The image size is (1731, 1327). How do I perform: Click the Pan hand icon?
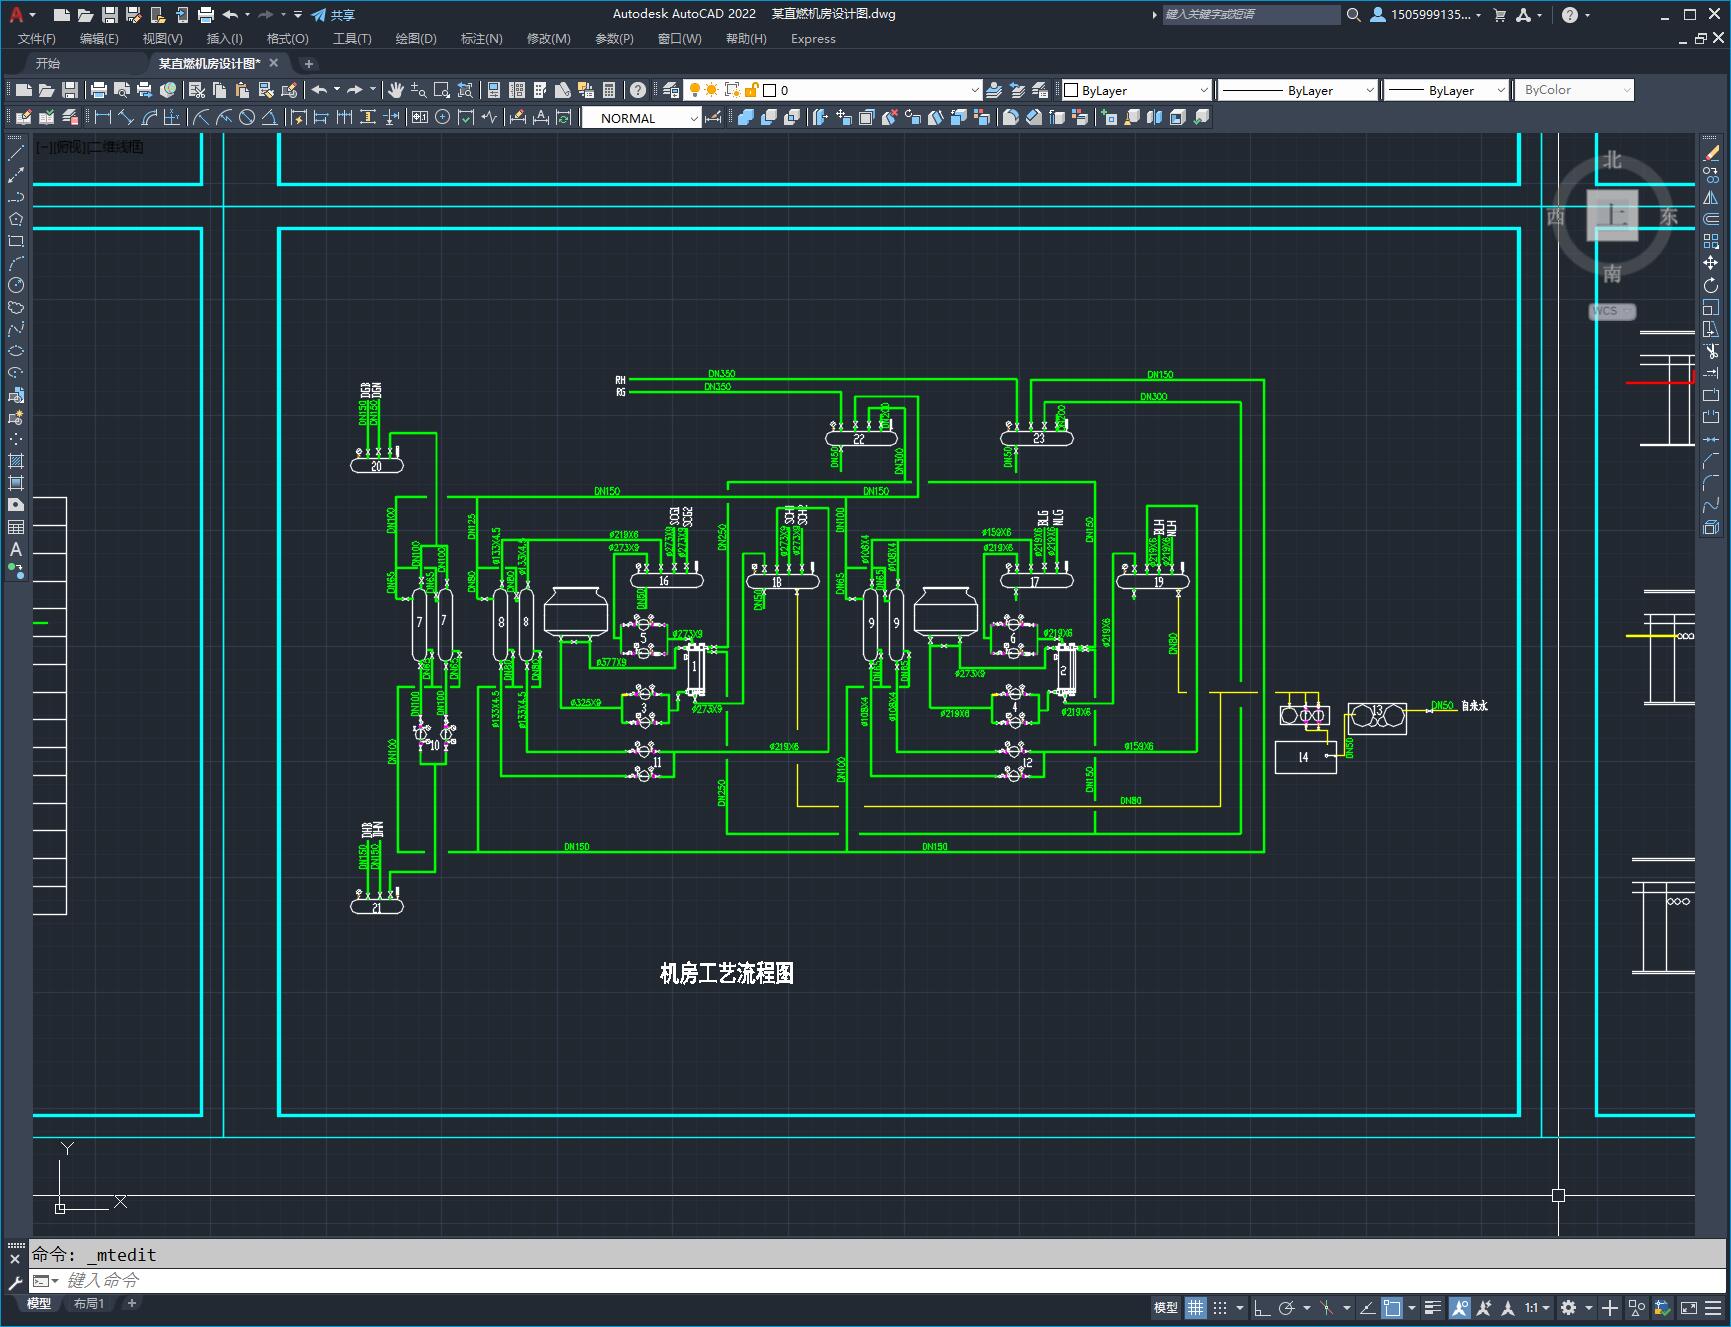[x=396, y=90]
